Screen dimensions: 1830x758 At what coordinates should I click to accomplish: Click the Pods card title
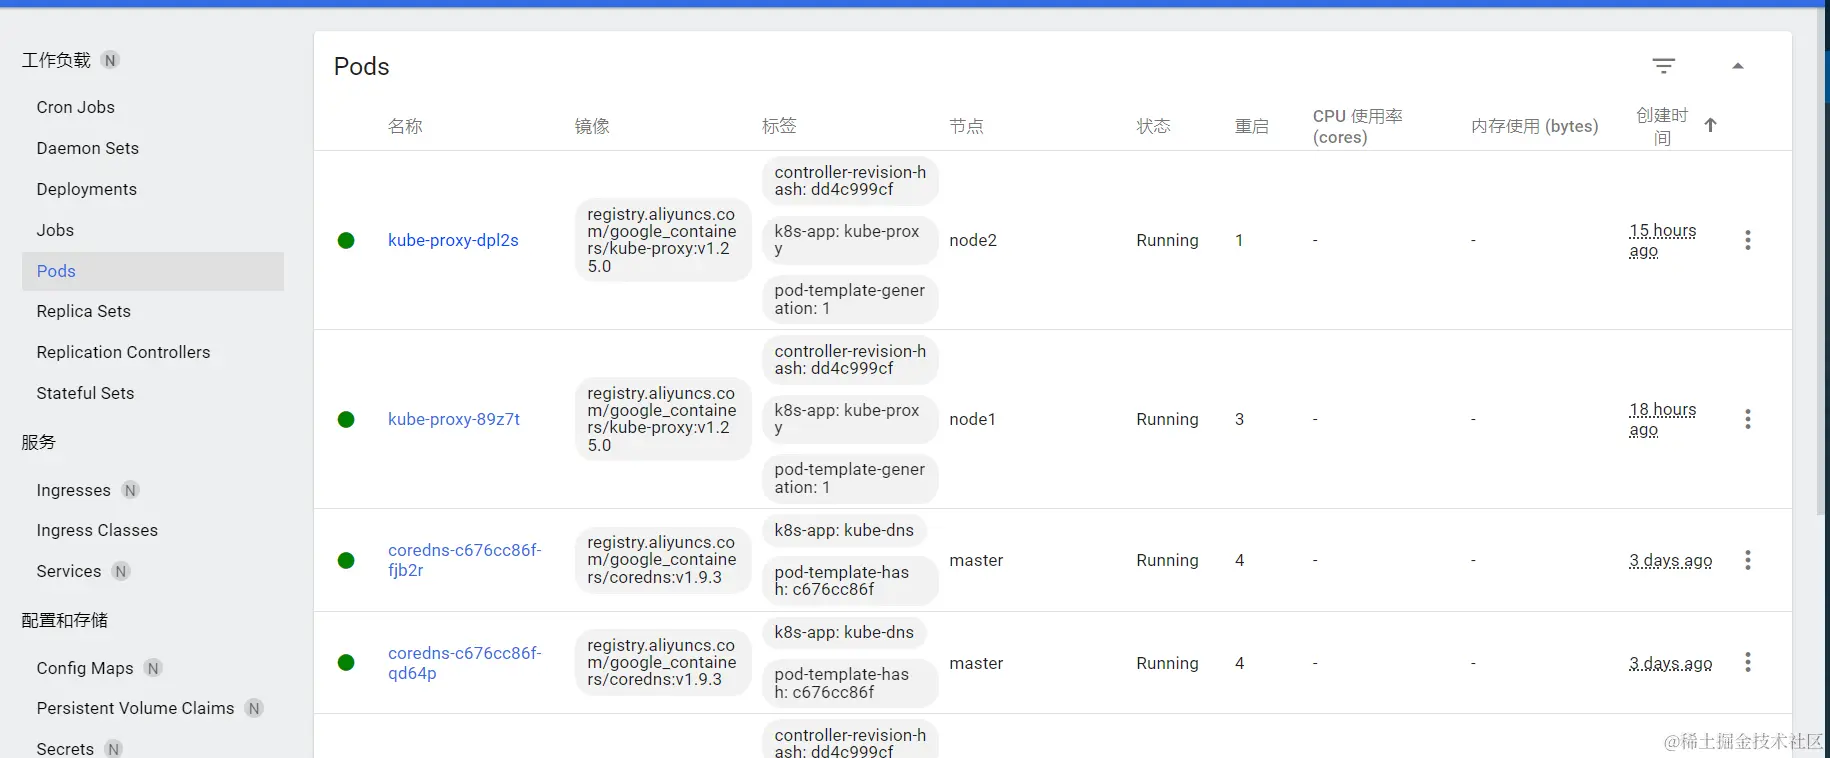pyautogui.click(x=362, y=66)
